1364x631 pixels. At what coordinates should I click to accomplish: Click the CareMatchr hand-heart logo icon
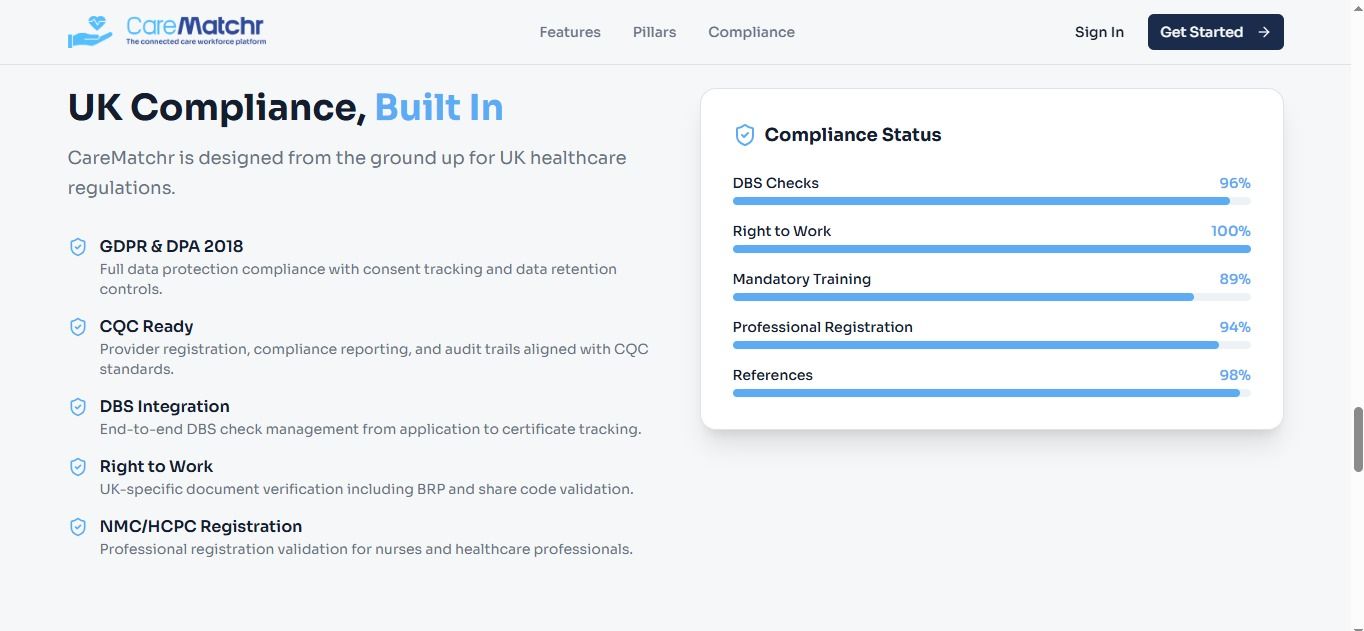[x=90, y=32]
